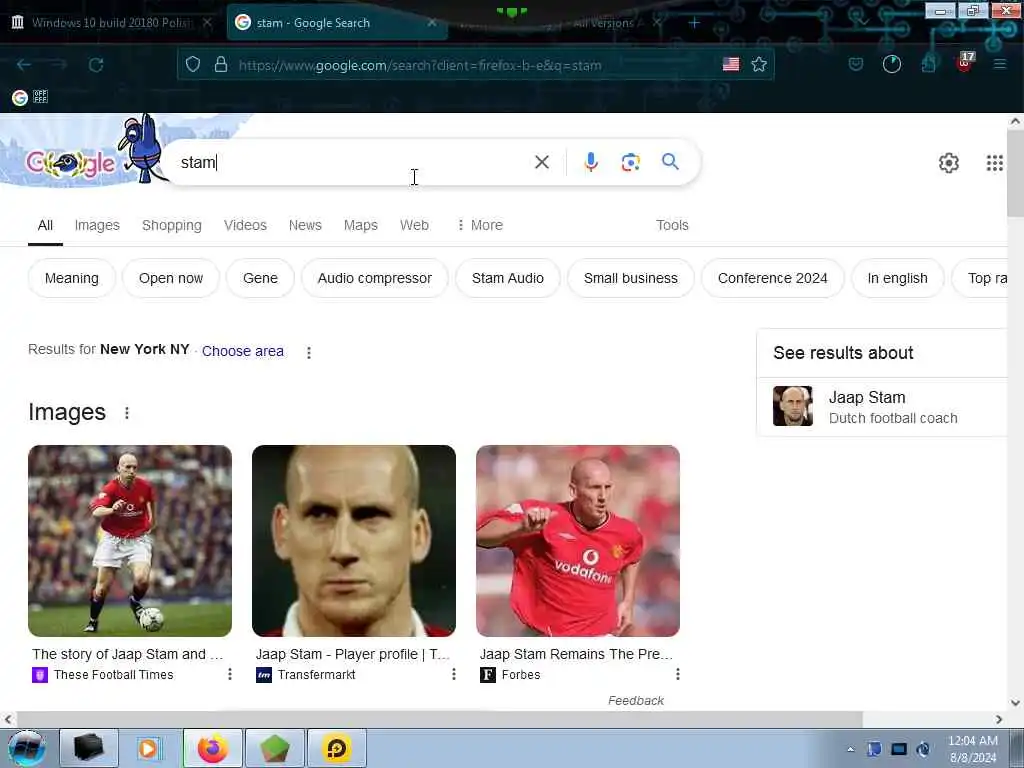Open media player taskbar icon
This screenshot has width=1024, height=768.
[148, 748]
